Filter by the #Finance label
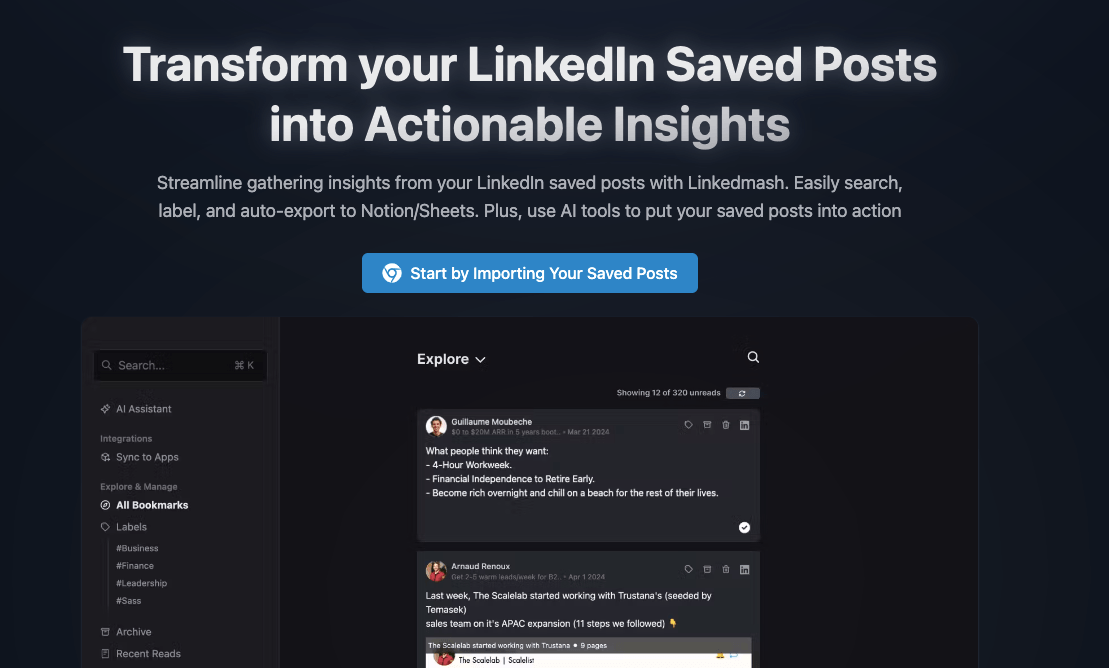The image size is (1109, 668). 135,566
